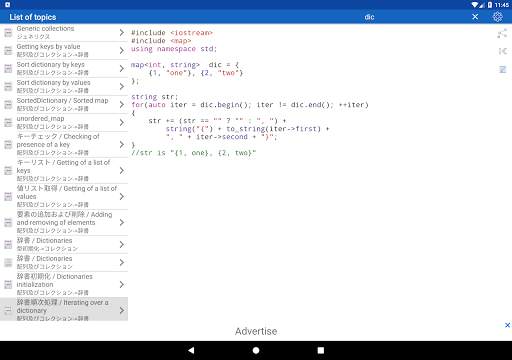This screenshot has height=360, width=512.
Task: Click chevron on SortedDictionary row
Action: click(122, 104)
